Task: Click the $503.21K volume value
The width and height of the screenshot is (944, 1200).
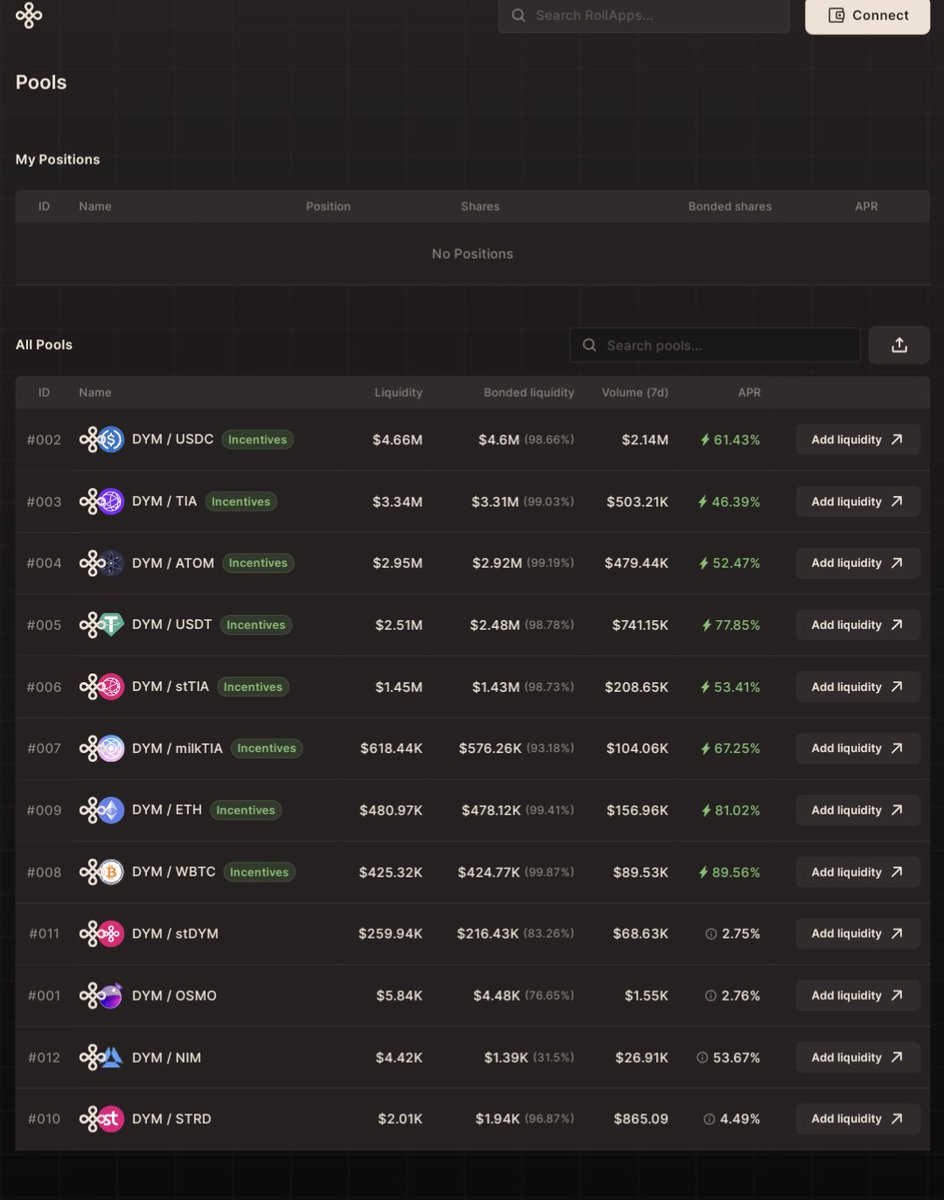Action: click(637, 501)
